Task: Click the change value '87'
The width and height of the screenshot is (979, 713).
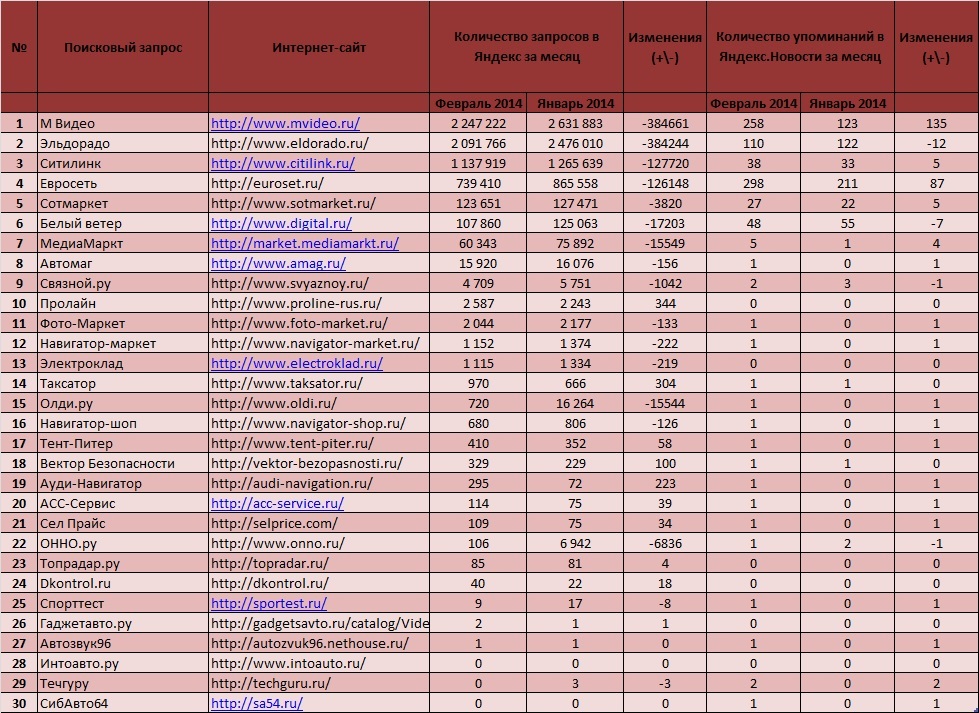Action: click(x=936, y=183)
